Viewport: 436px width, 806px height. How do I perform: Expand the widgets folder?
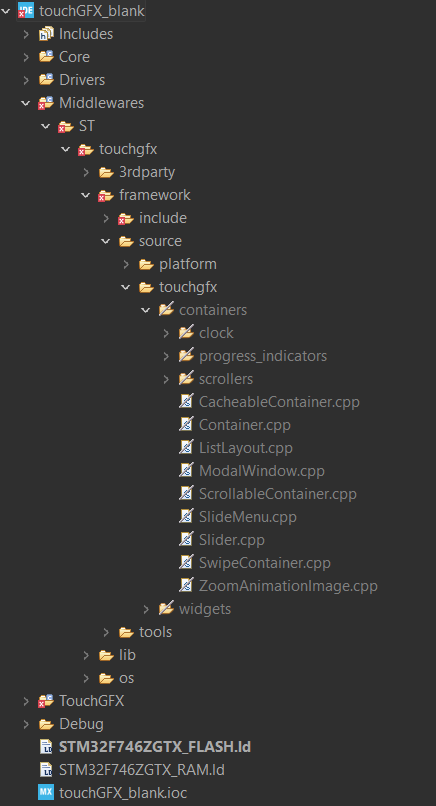pos(146,609)
